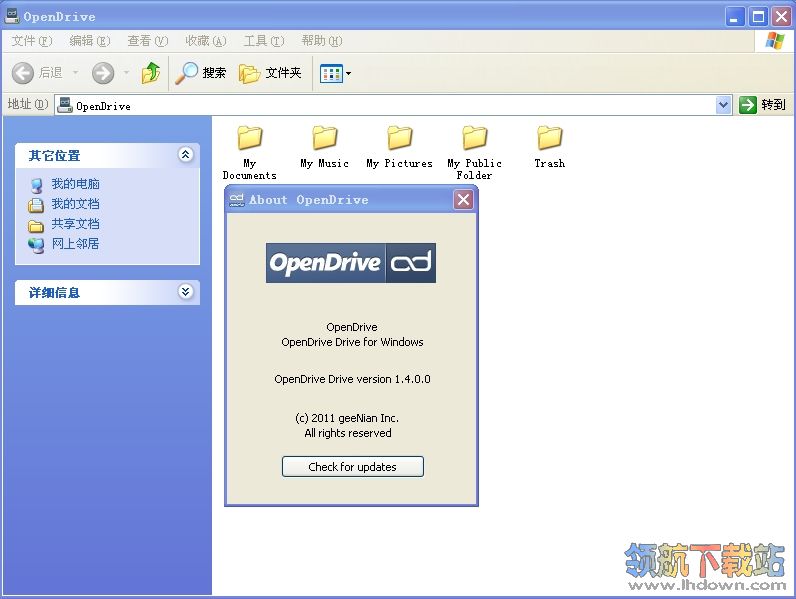Click the drive icon in address bar
This screenshot has height=599, width=796.
pos(65,105)
